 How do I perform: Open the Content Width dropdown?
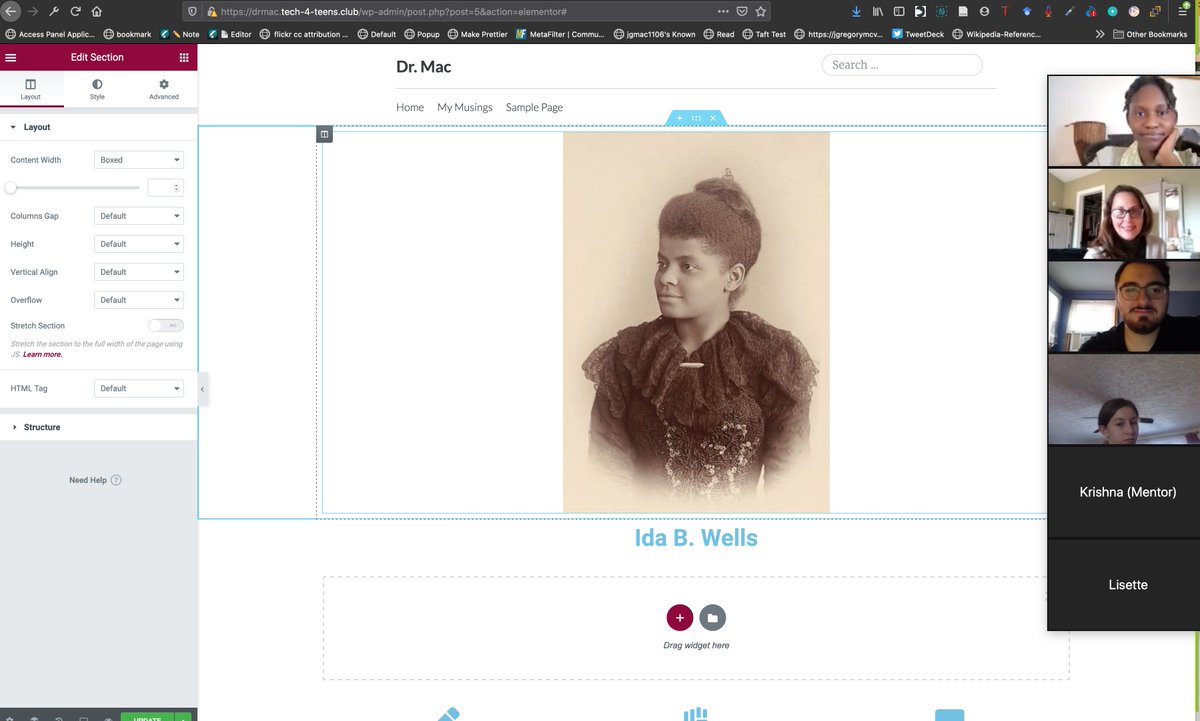[139, 160]
